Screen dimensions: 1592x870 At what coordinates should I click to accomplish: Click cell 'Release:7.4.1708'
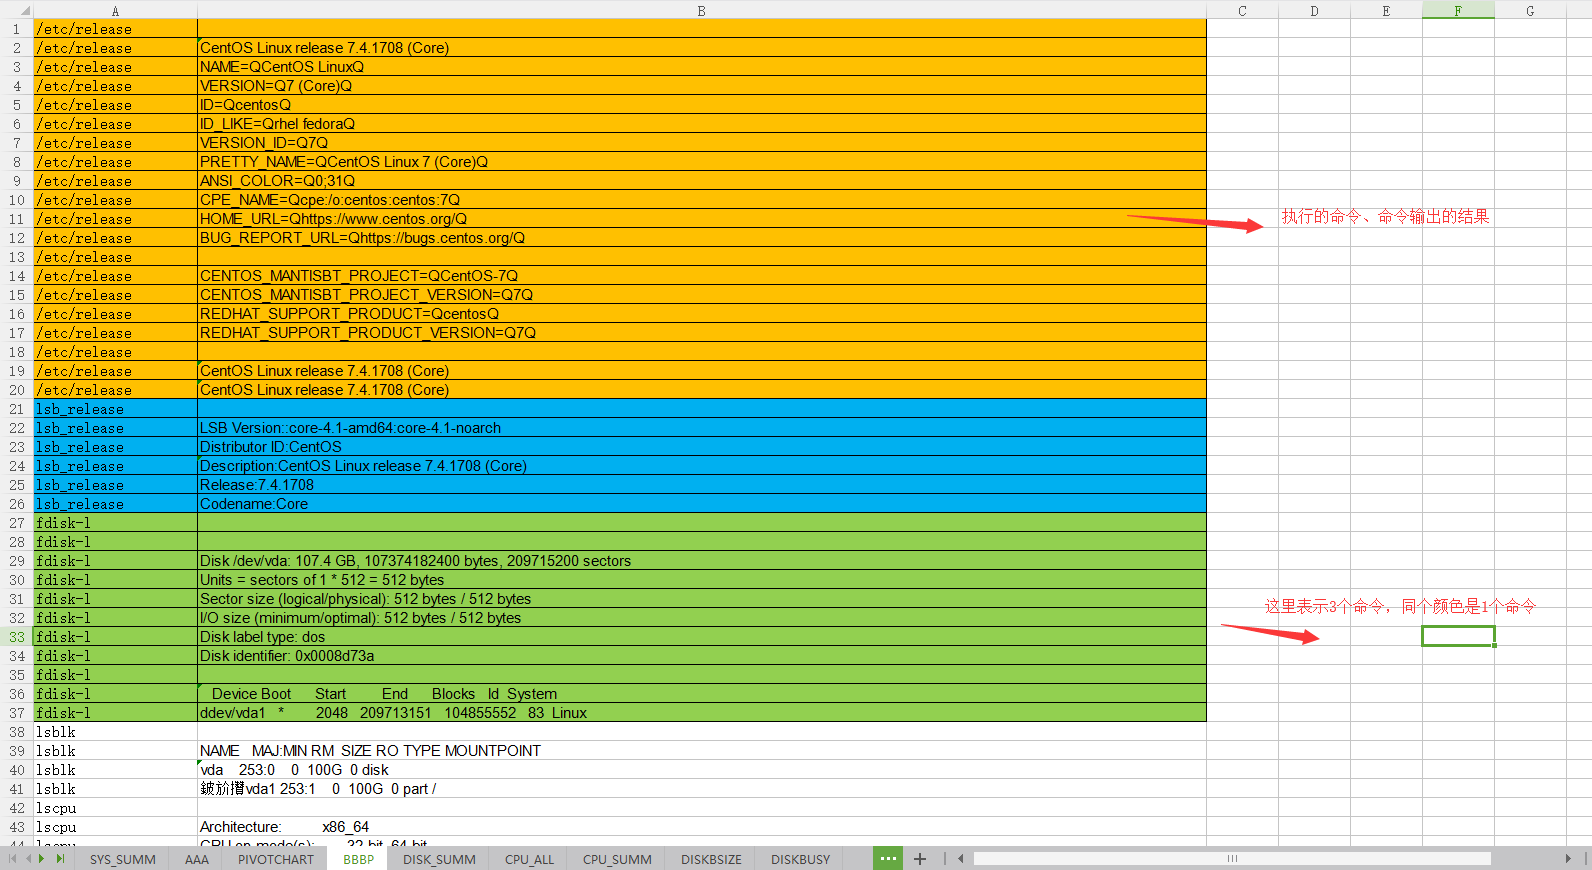pos(701,485)
